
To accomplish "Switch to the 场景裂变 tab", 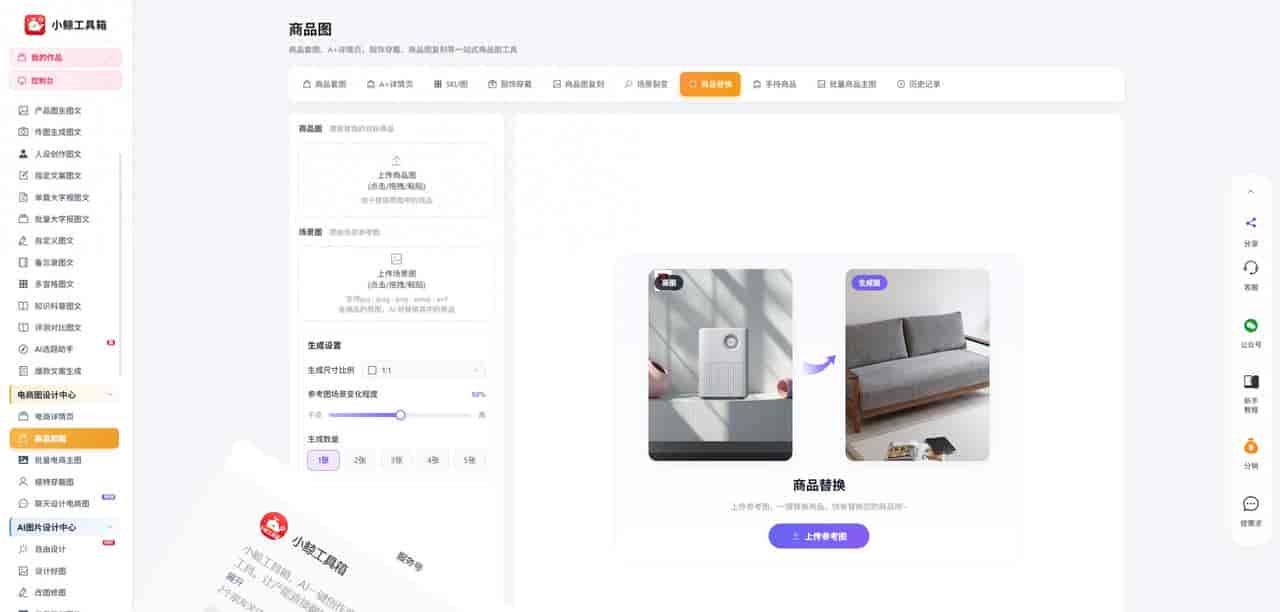I will (646, 84).
